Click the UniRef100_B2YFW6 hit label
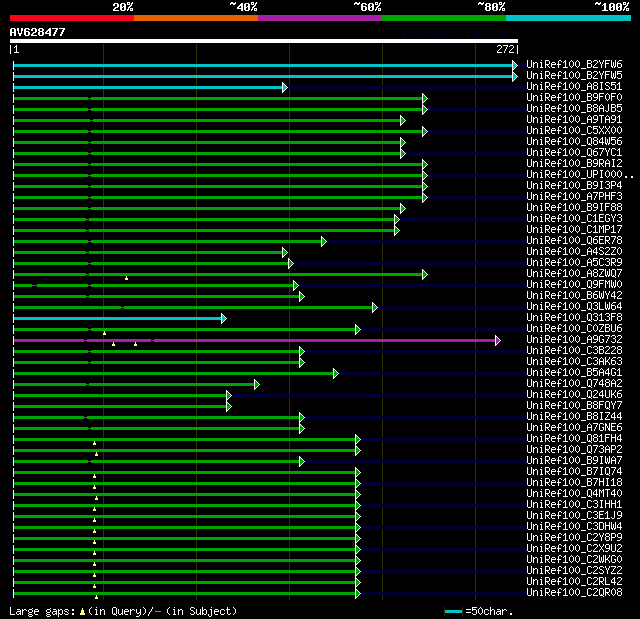This screenshot has height=619, width=640. (x=574, y=64)
